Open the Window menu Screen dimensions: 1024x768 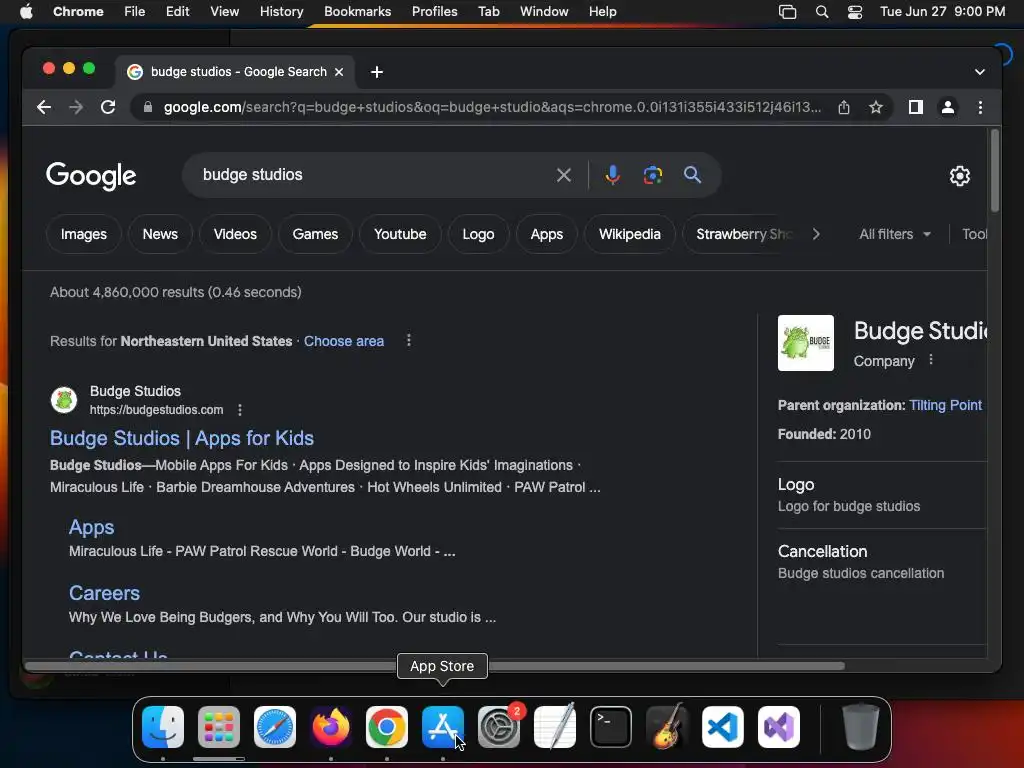coord(544,12)
